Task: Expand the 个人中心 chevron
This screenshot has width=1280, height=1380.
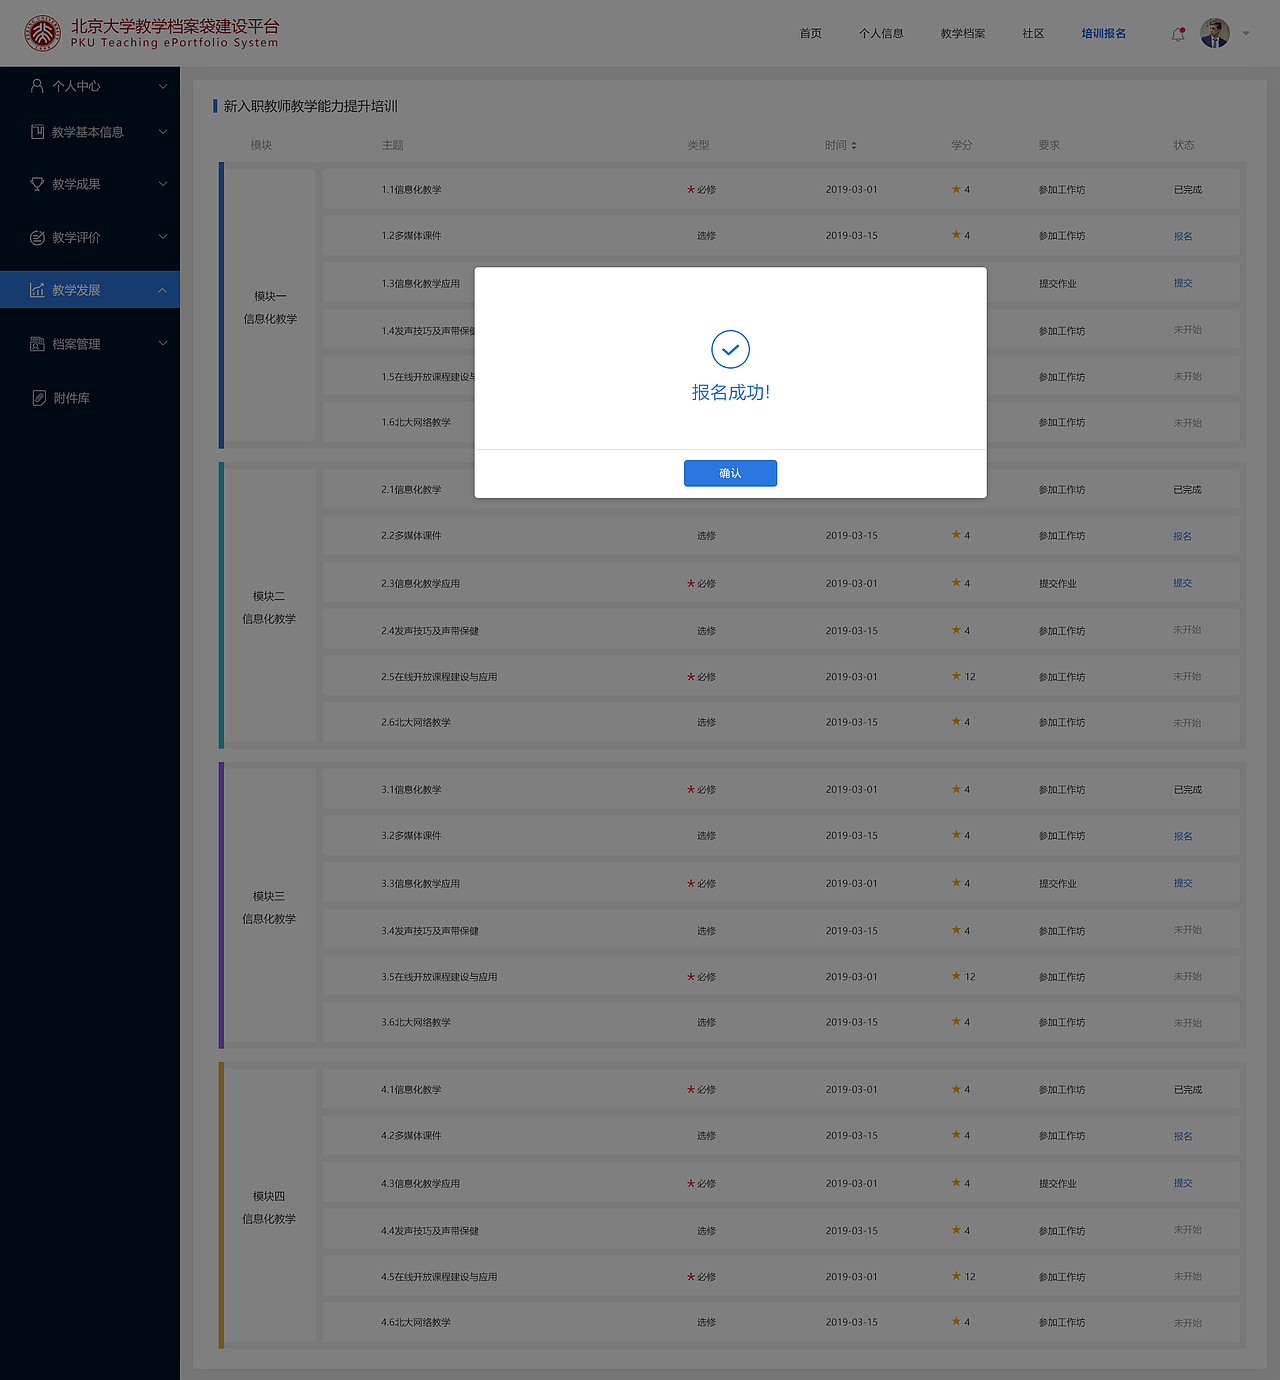Action: pyautogui.click(x=163, y=86)
